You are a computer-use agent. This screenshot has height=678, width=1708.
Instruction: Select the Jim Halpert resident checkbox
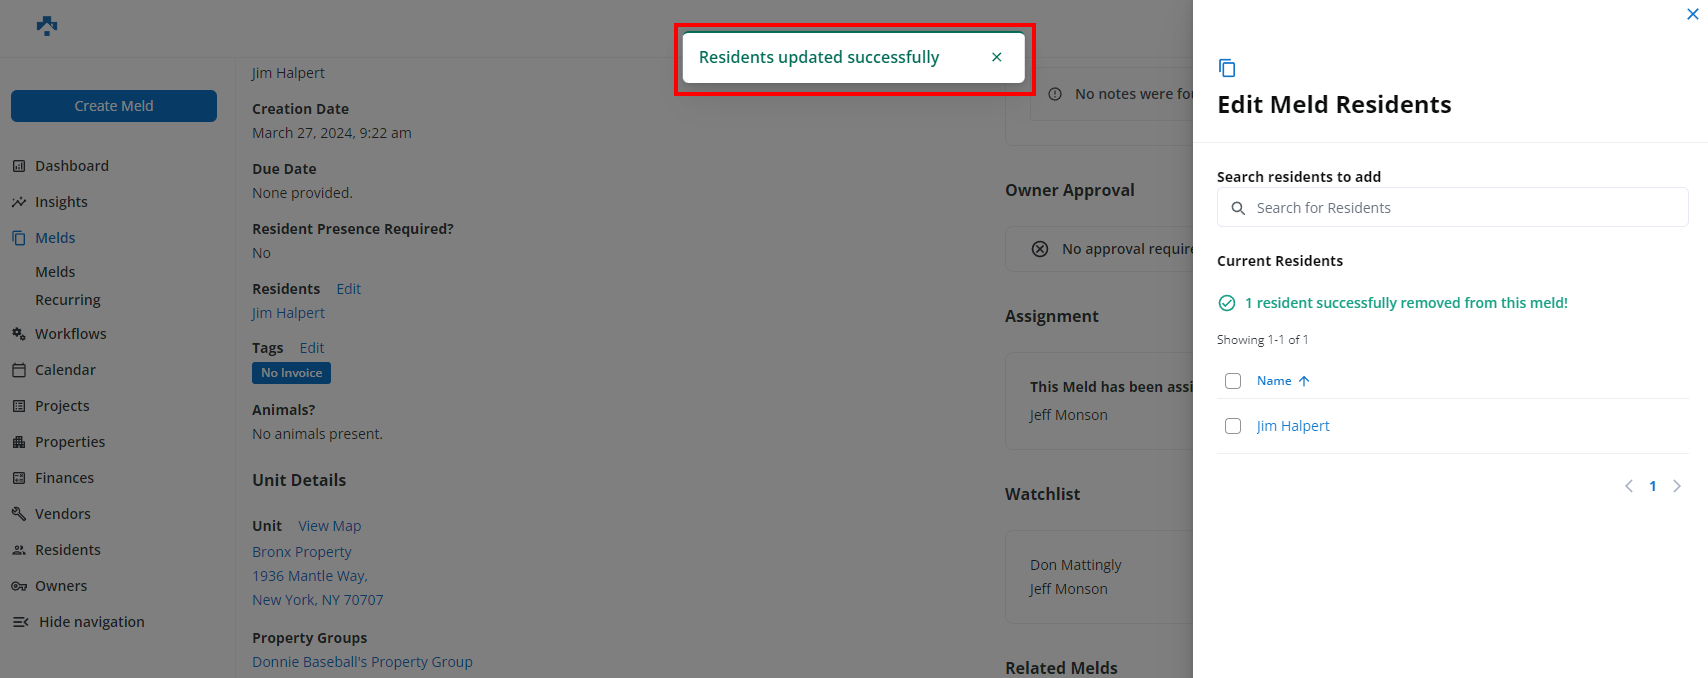pos(1233,426)
